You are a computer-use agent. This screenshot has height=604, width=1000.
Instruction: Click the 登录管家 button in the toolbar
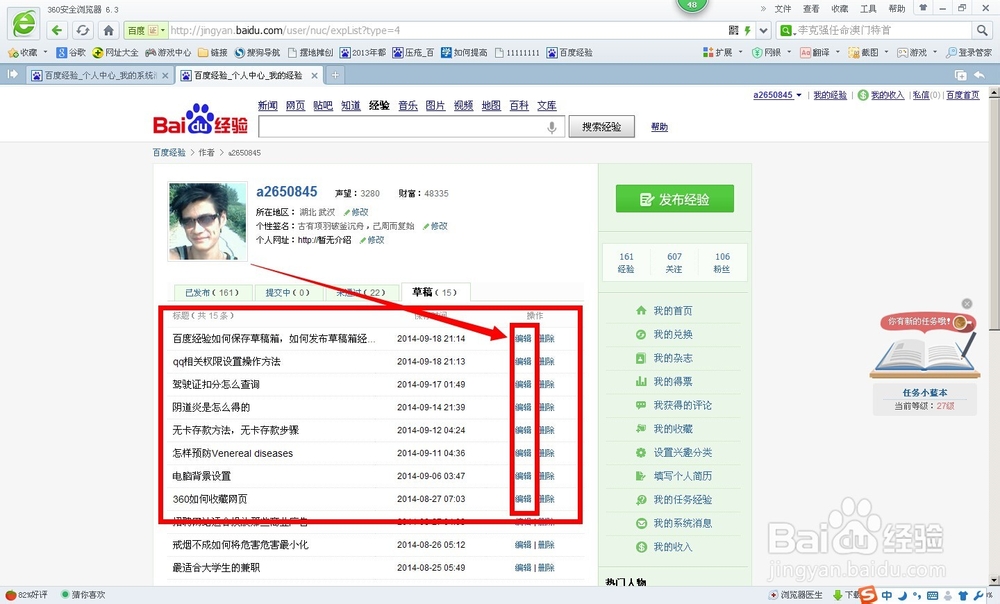pyautogui.click(x=969, y=52)
